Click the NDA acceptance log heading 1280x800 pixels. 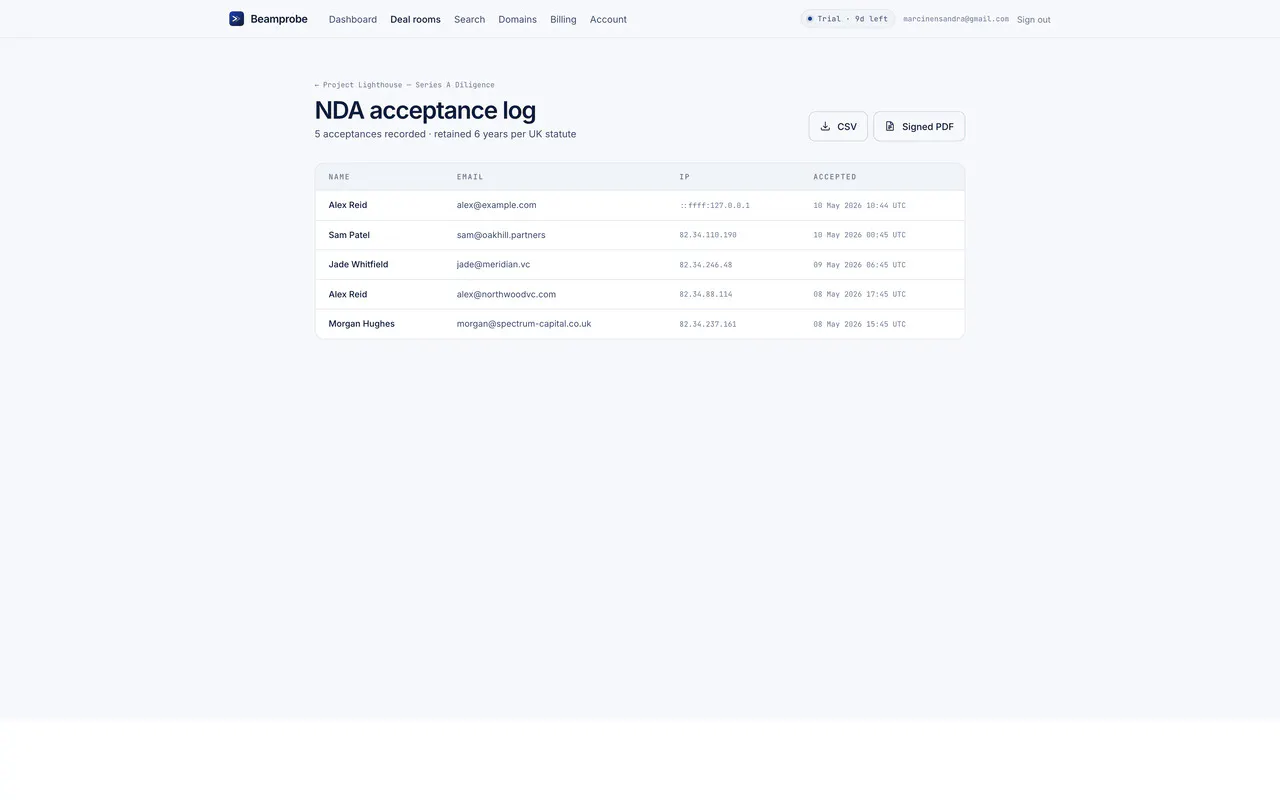[425, 110]
